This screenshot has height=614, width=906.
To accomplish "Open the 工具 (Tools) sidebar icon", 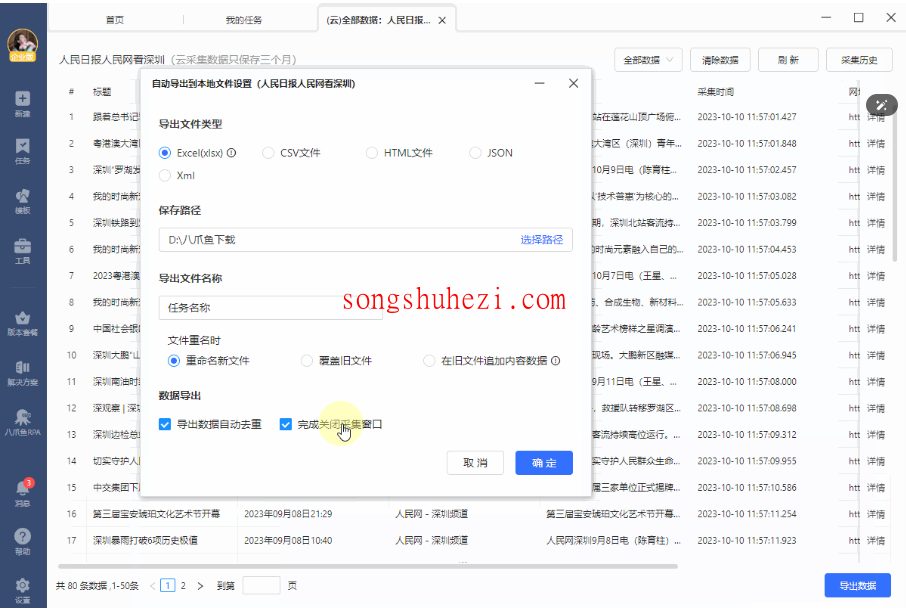I will click(23, 251).
